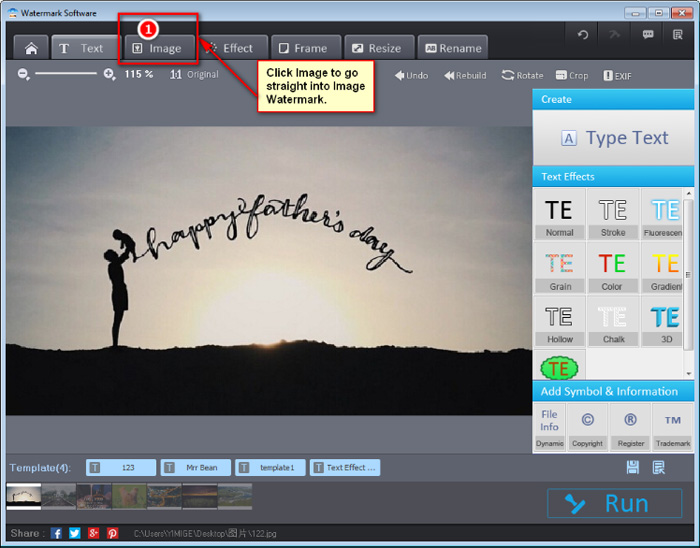The image size is (700, 548).
Task: Insert Dynamic File Info
Action: click(550, 428)
